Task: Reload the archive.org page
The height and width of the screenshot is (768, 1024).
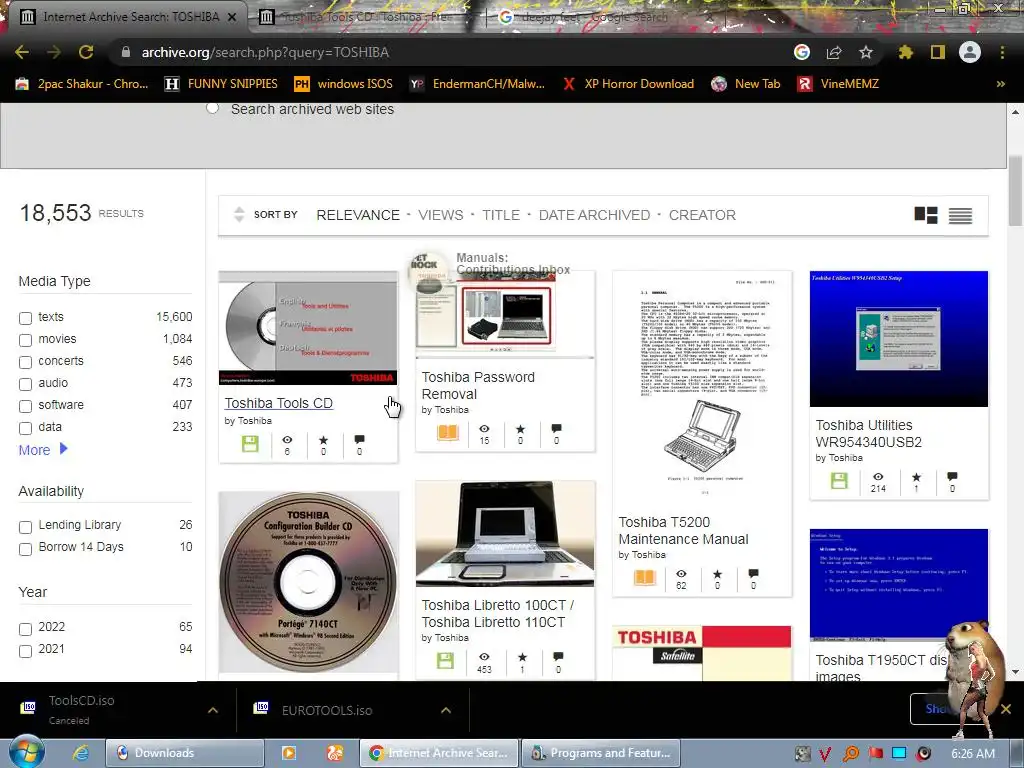Action: [86, 52]
